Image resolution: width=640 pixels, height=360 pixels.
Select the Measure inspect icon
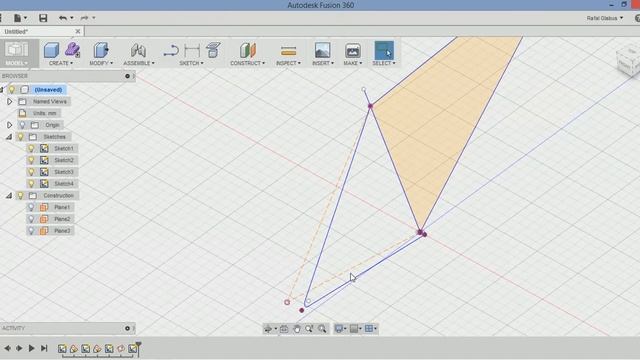pyautogui.click(x=288, y=51)
